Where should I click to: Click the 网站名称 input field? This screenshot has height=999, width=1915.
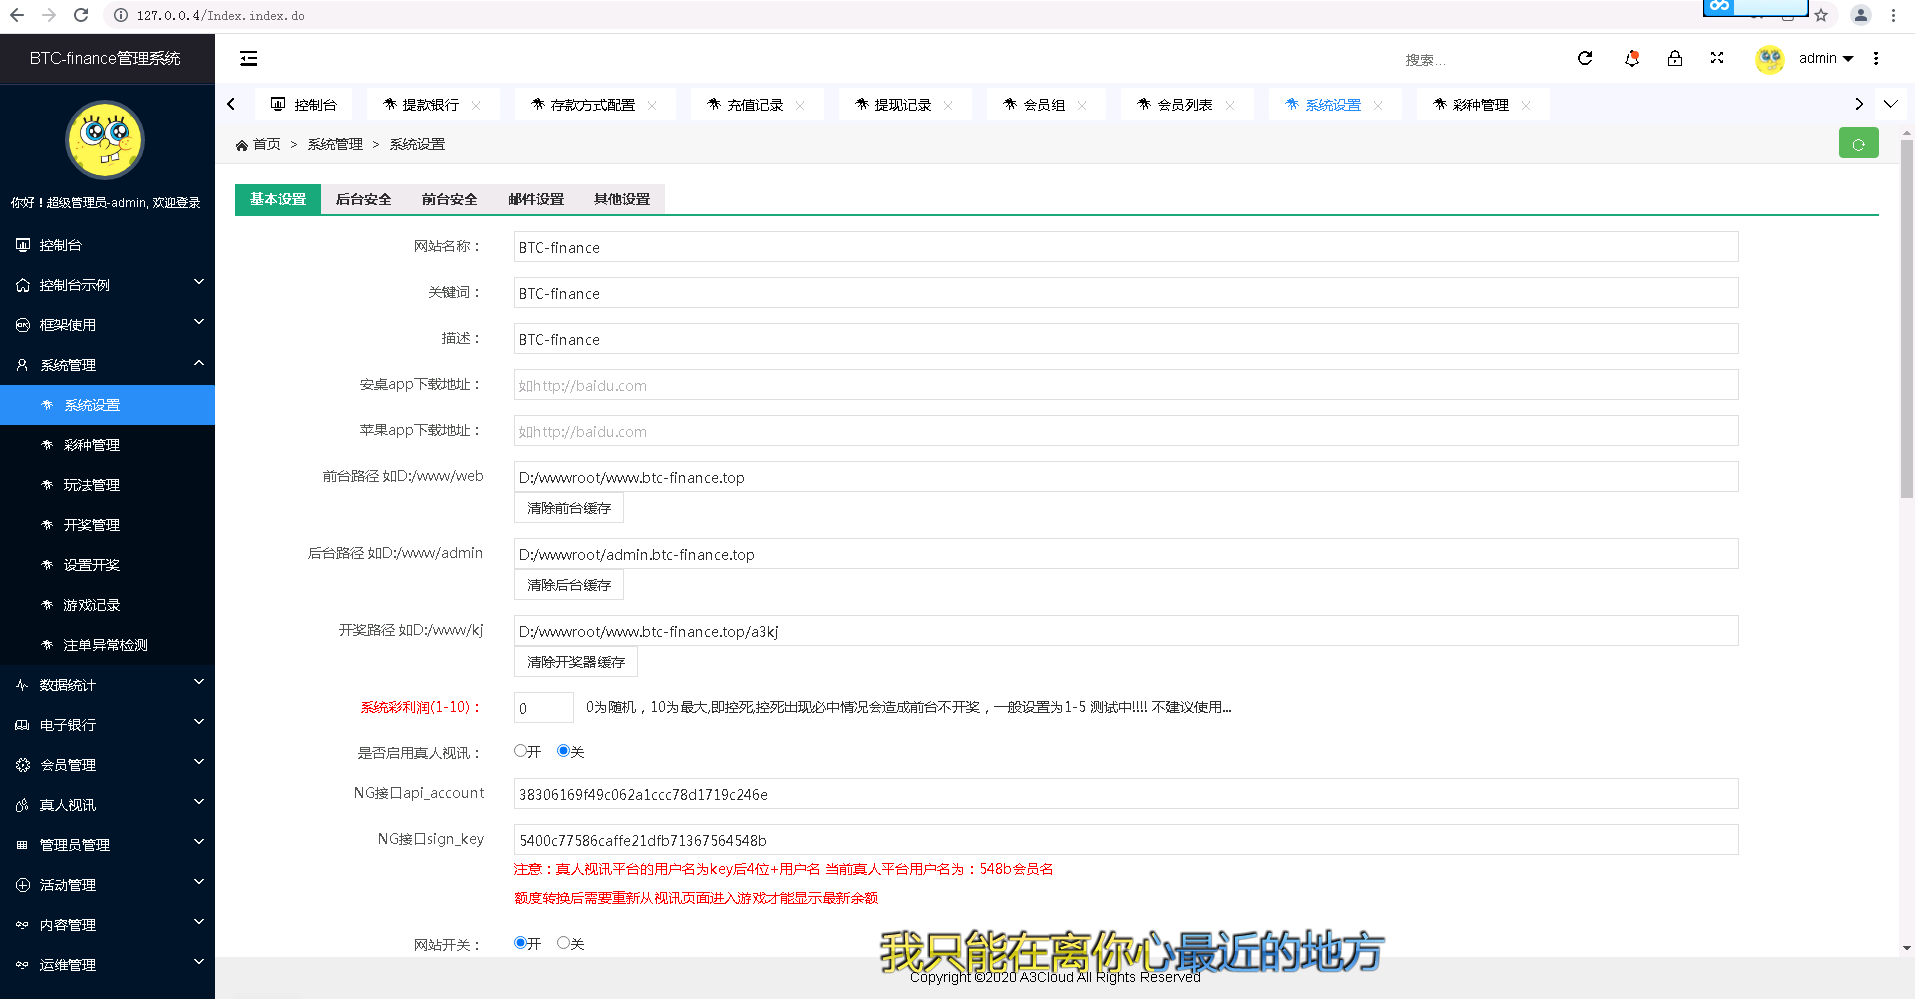point(1125,247)
